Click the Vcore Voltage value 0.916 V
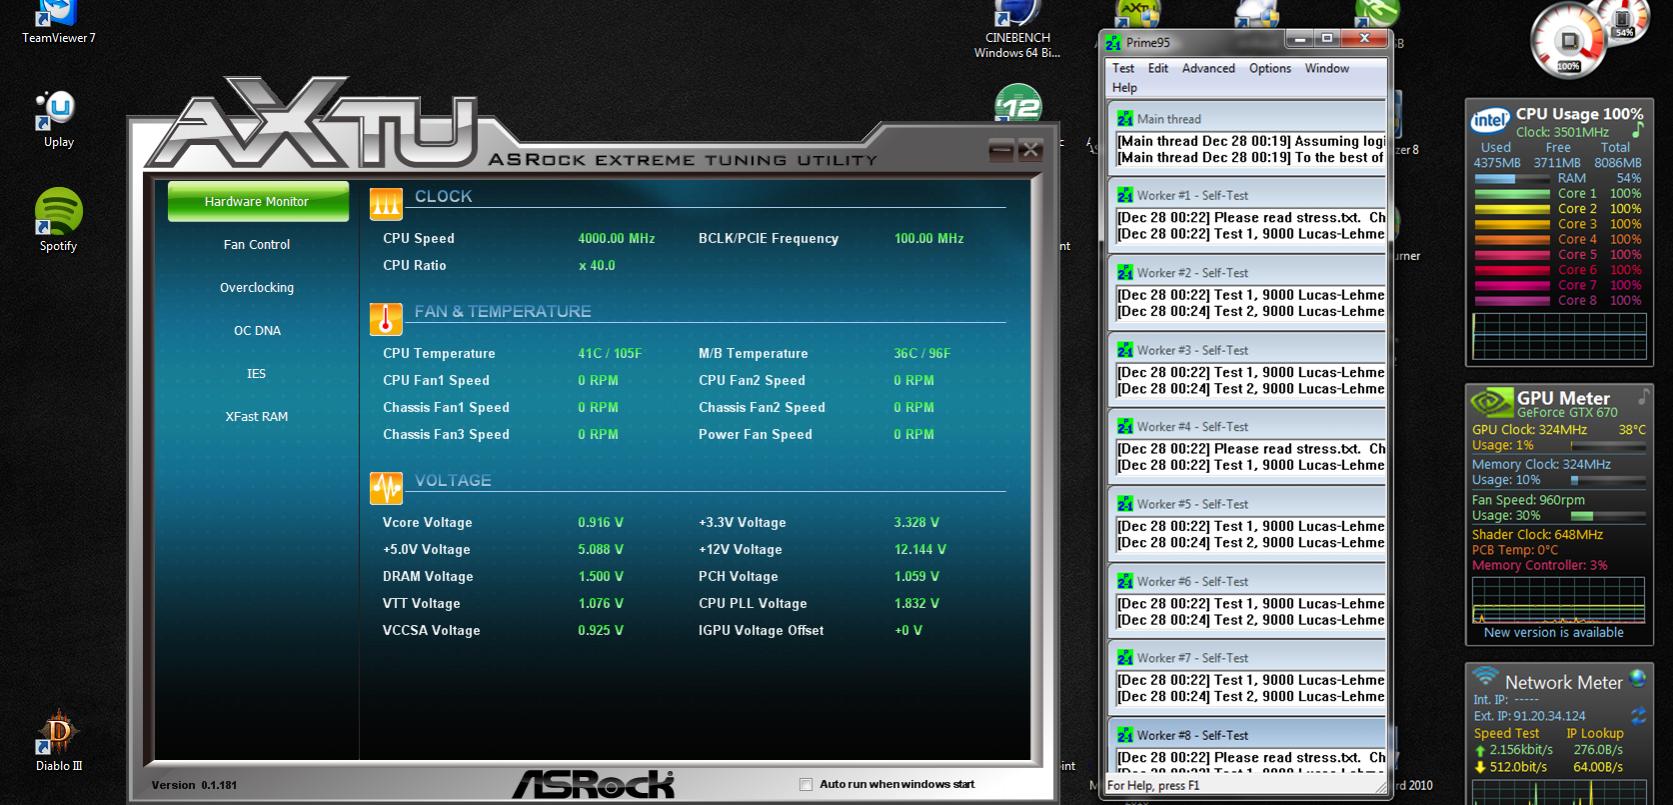Viewport: 1673px width, 805px height. [600, 522]
